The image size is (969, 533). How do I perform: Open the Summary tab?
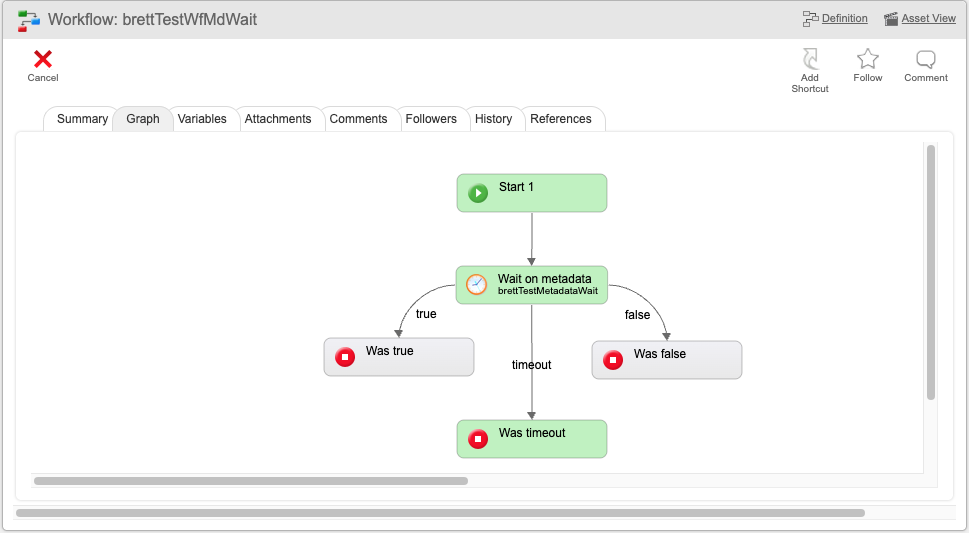[x=82, y=119]
